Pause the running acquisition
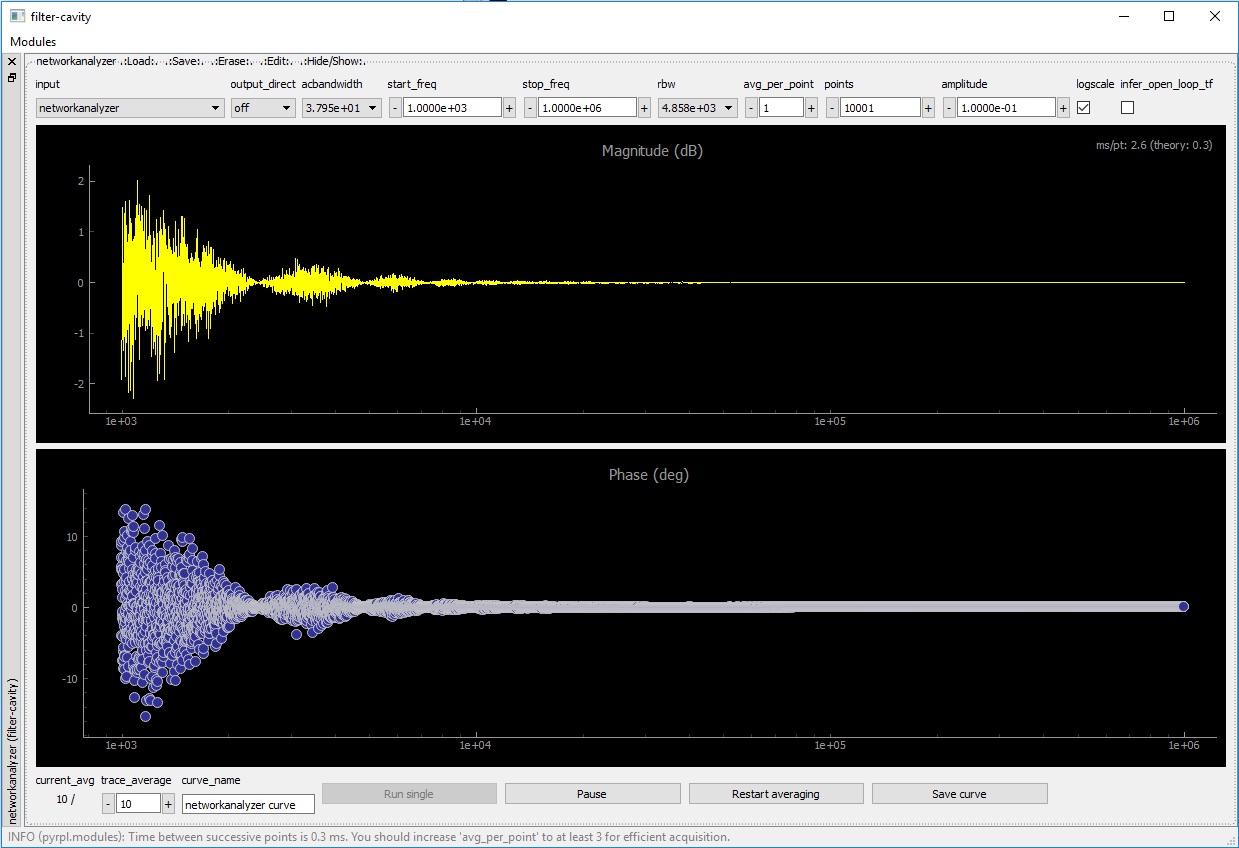The width and height of the screenshot is (1239, 848). 592,794
